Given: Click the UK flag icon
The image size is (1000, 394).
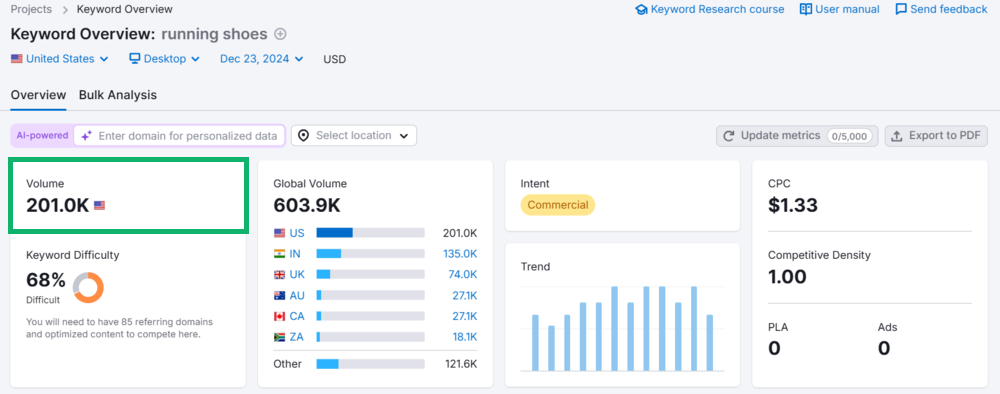Looking at the screenshot, I should click(x=279, y=275).
